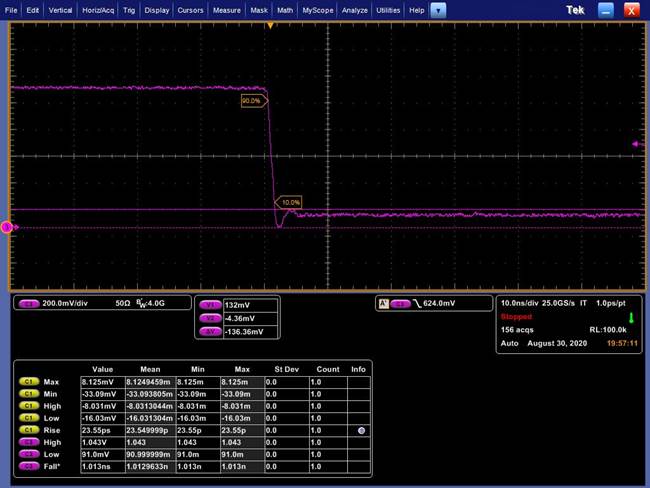Click the 1.043V High value cell

(103, 442)
